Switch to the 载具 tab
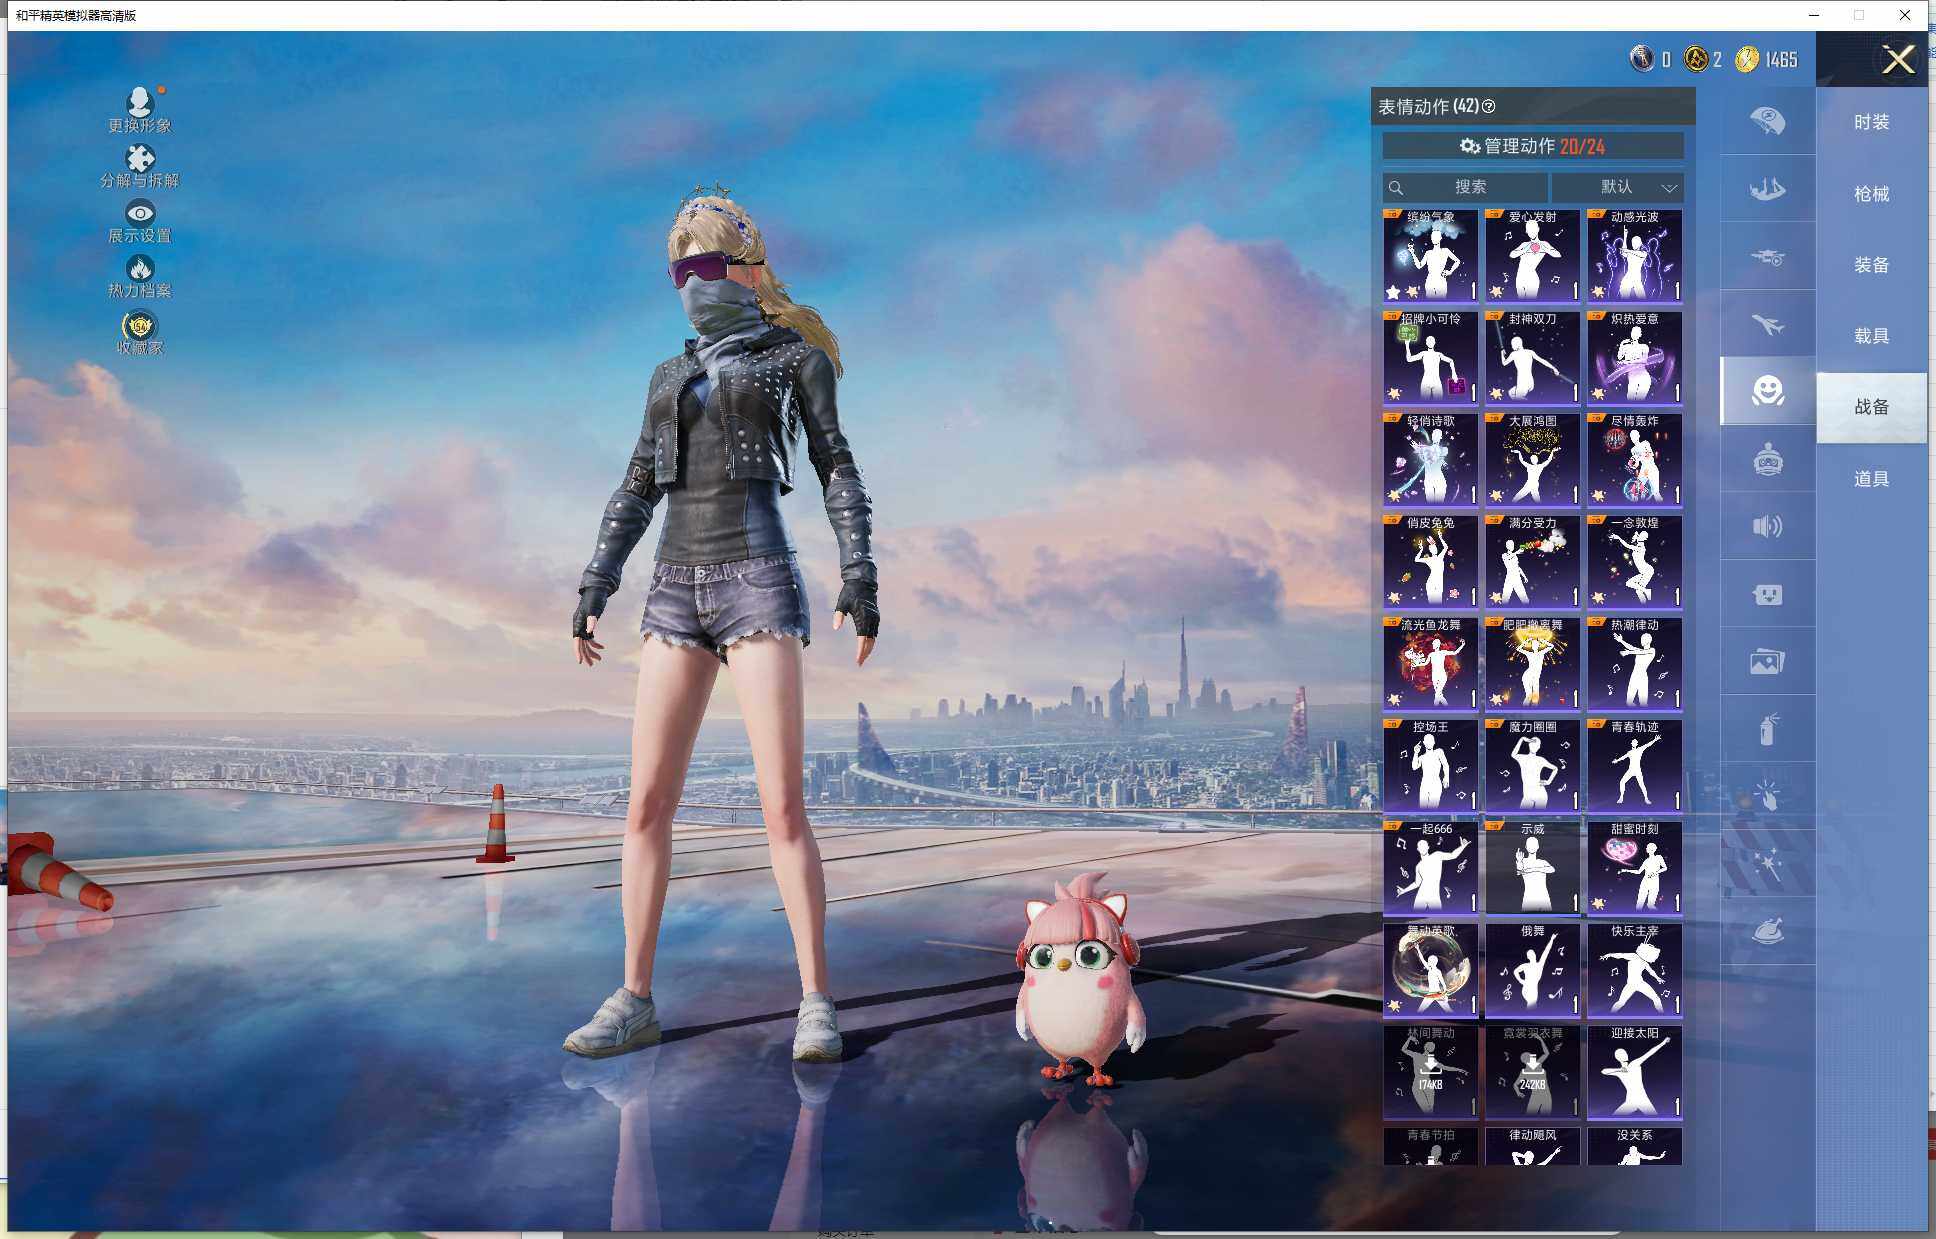The image size is (1936, 1239). 1871,336
